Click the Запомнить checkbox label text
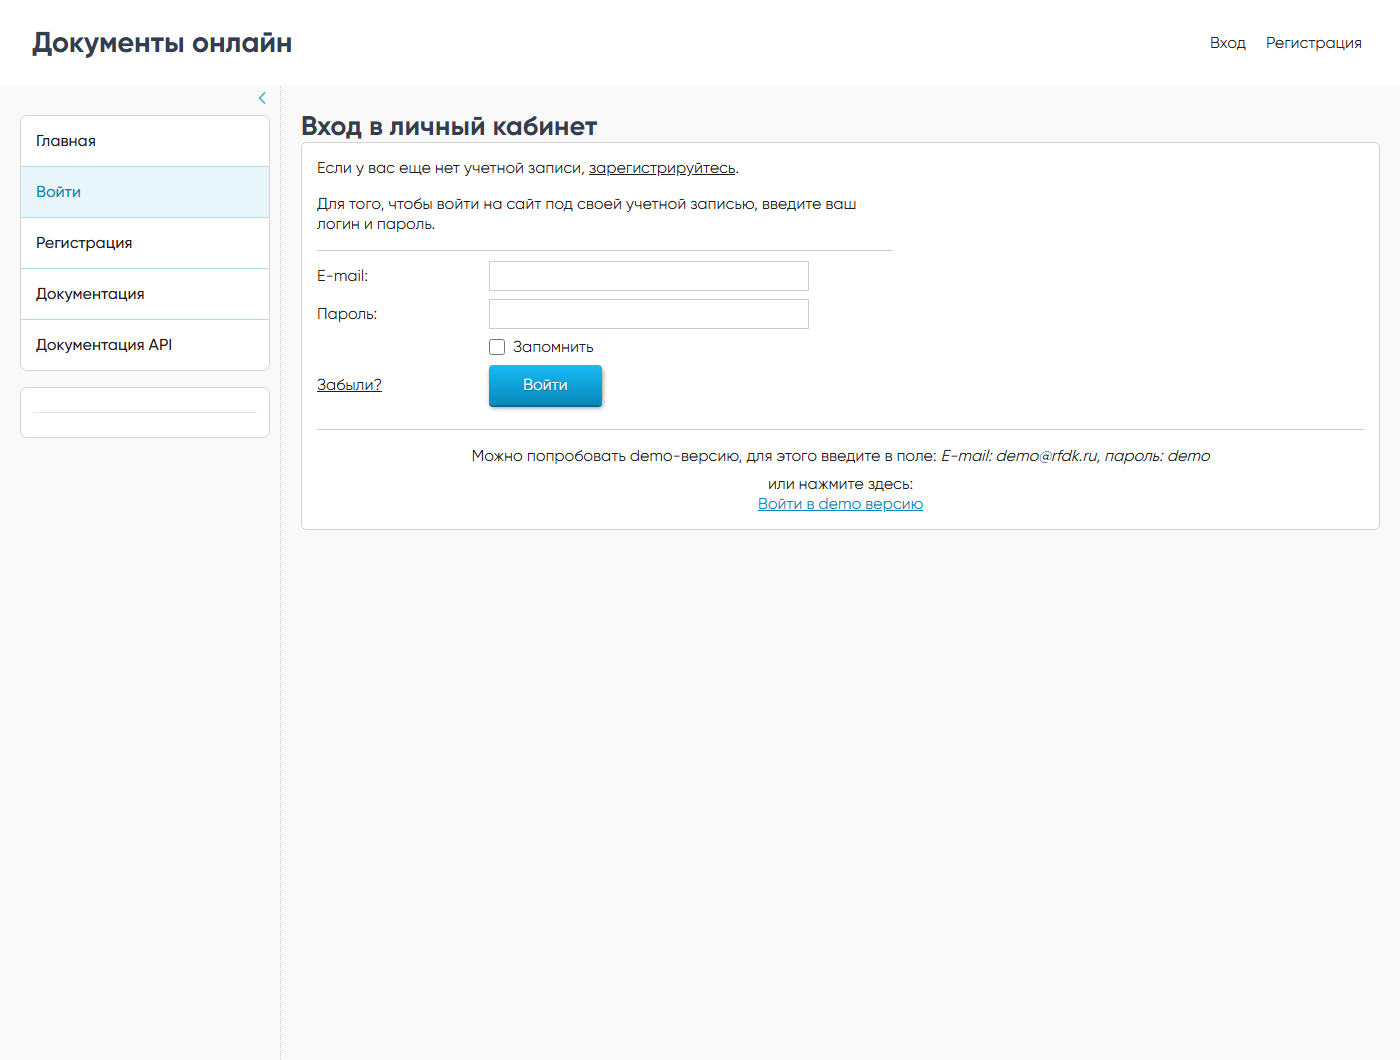 (x=553, y=347)
